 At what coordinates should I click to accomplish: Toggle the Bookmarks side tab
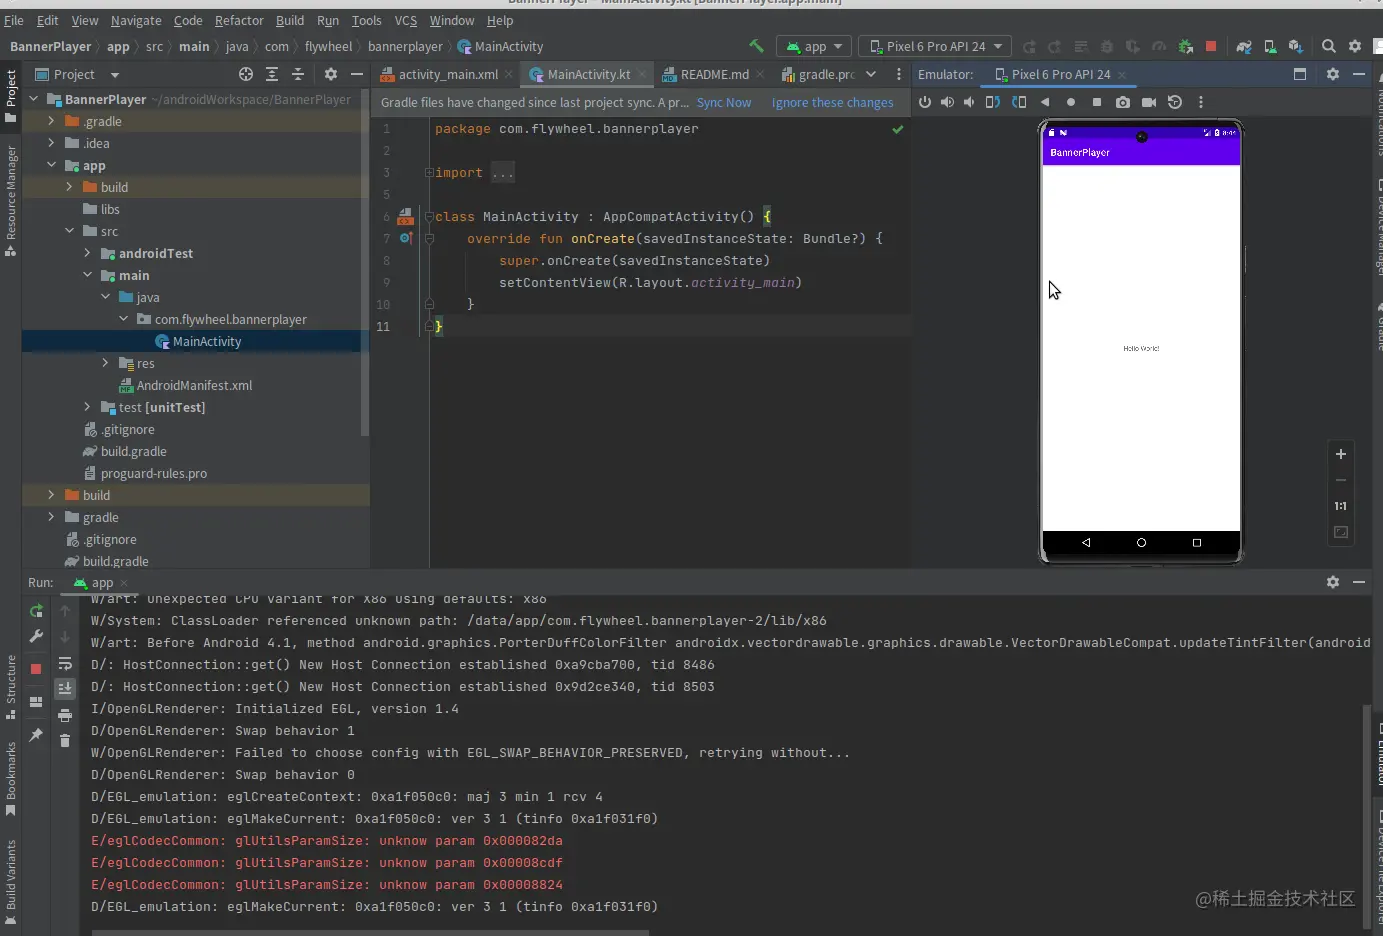click(x=11, y=779)
